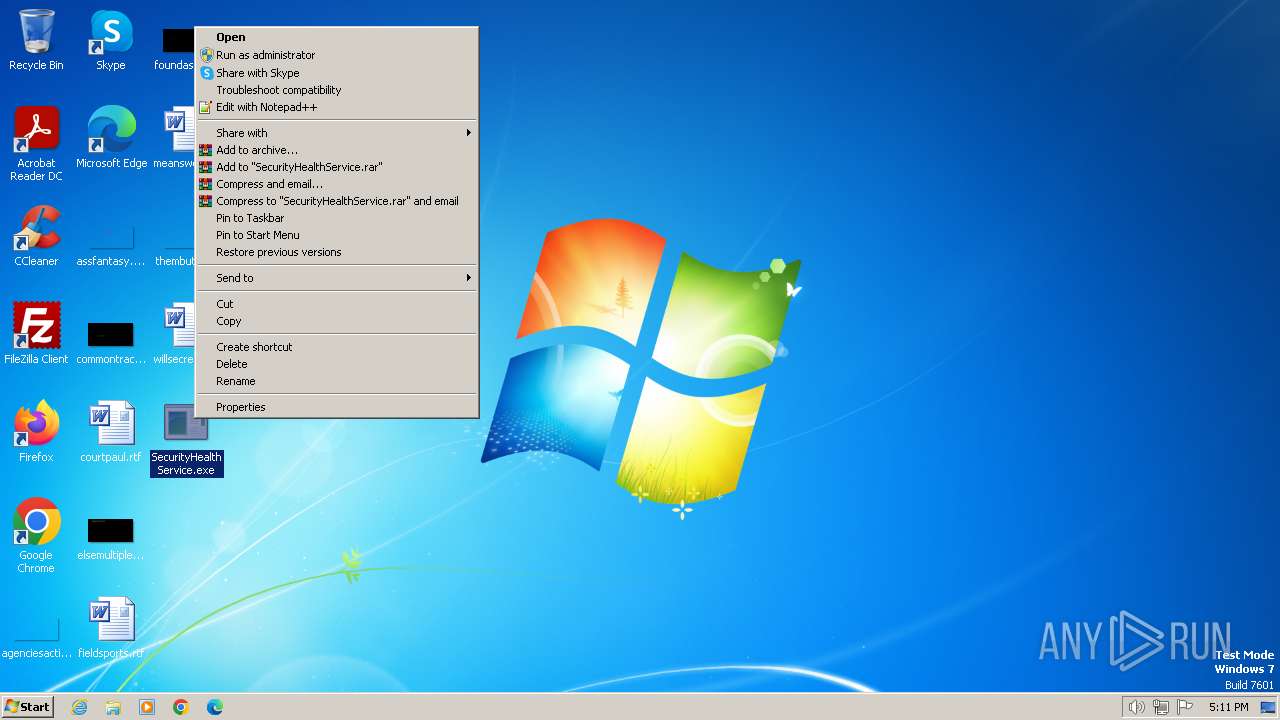Select the commontrac... desktop file

[x=111, y=342]
